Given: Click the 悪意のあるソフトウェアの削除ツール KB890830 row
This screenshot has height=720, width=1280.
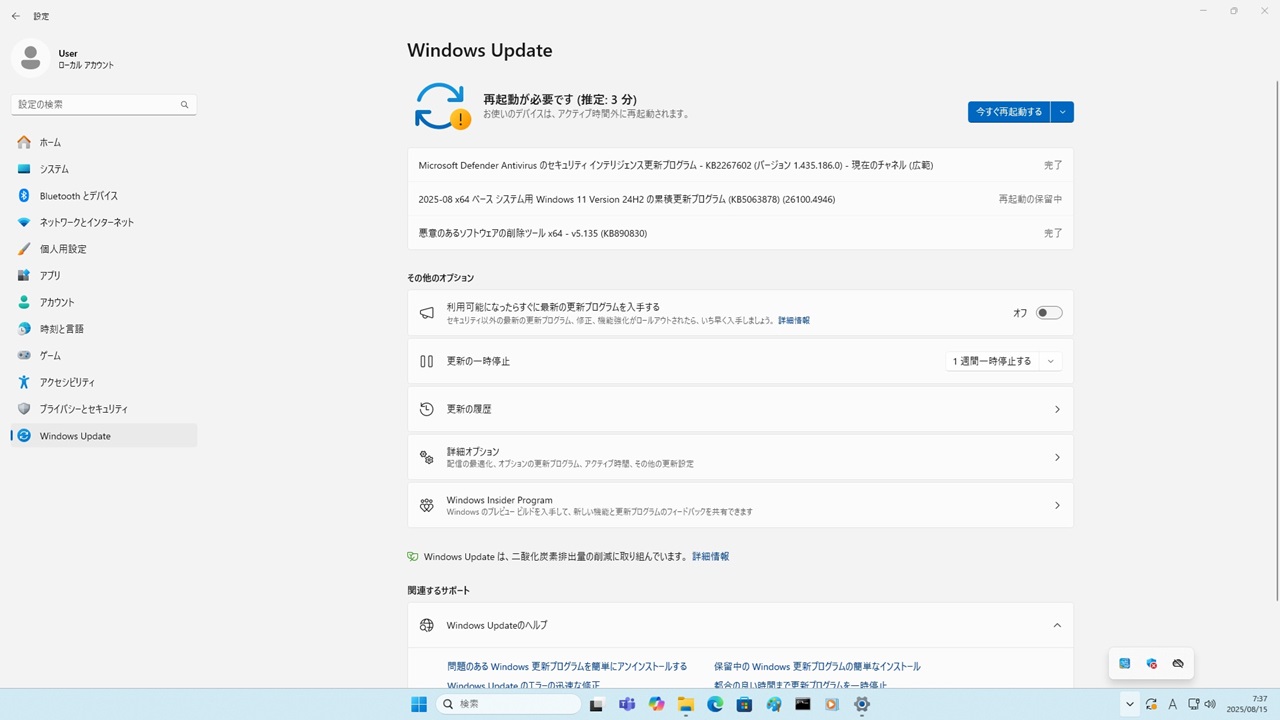Looking at the screenshot, I should (x=740, y=233).
